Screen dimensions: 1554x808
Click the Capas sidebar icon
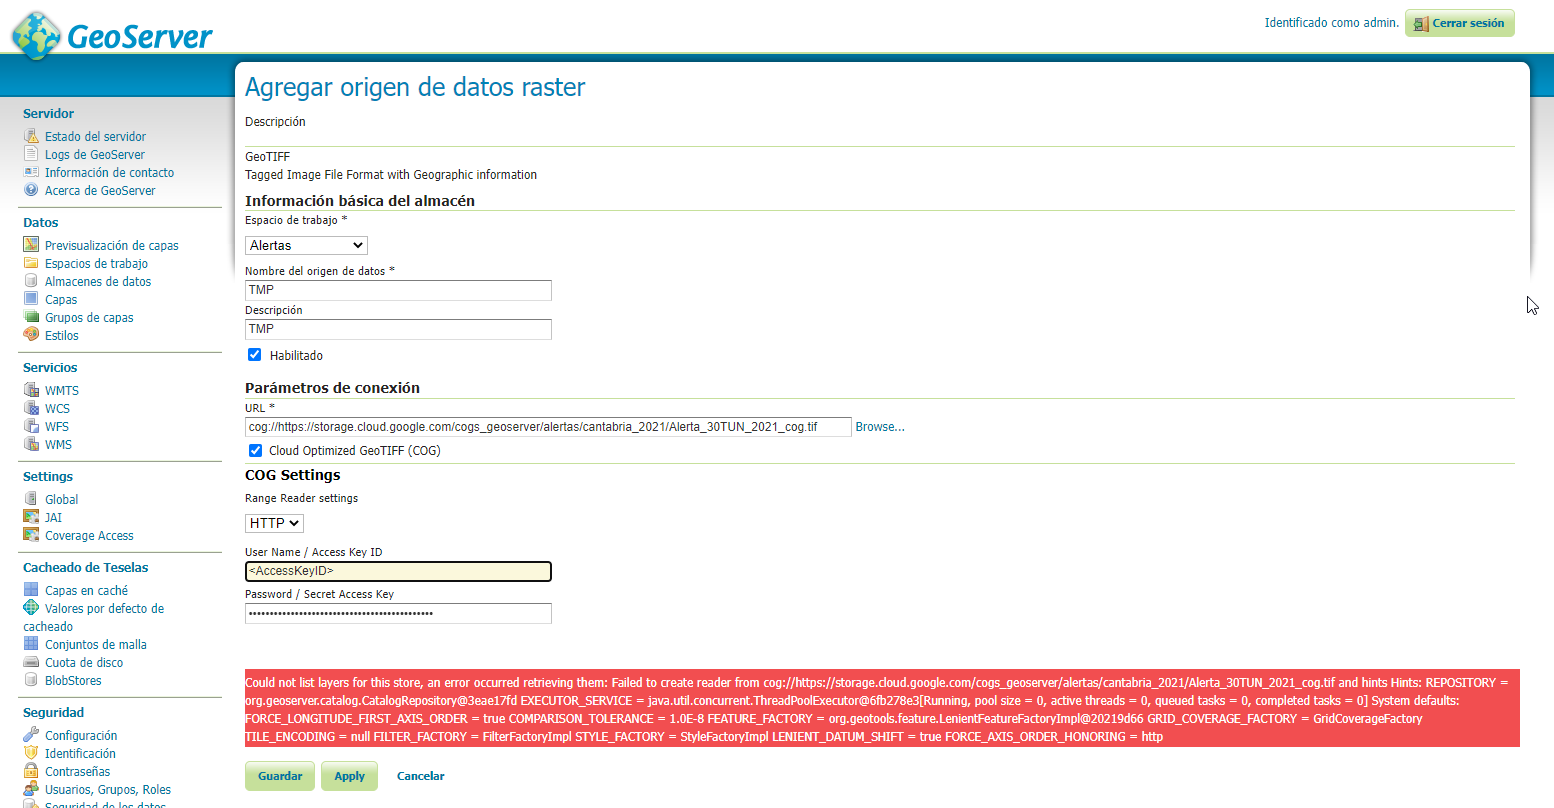coord(31,299)
